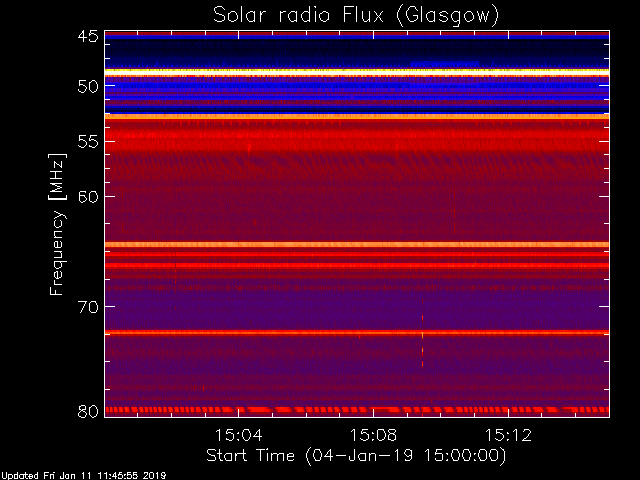640x480 pixels.
Task: Click the dashed red band at 80 MHz
Action: [x=357, y=409]
